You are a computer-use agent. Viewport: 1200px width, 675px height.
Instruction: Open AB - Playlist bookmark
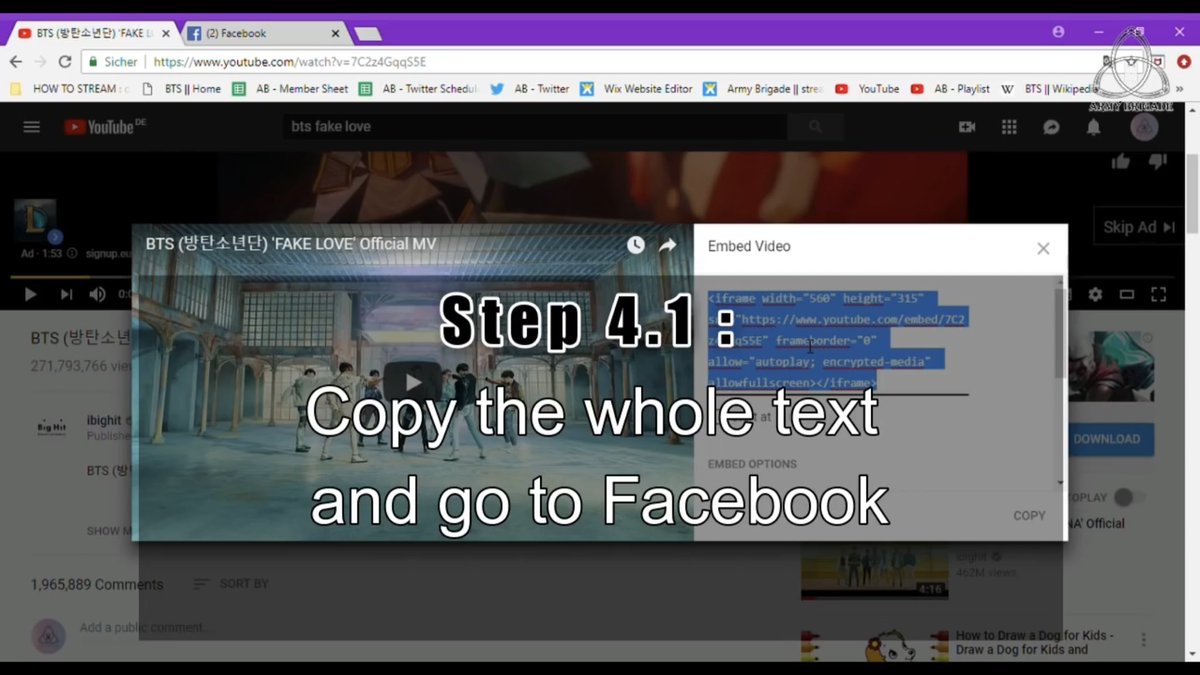coord(950,89)
